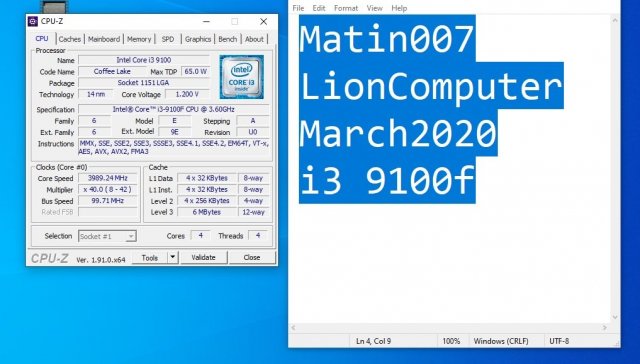Click the line Matin007 in Notepad

click(387, 39)
